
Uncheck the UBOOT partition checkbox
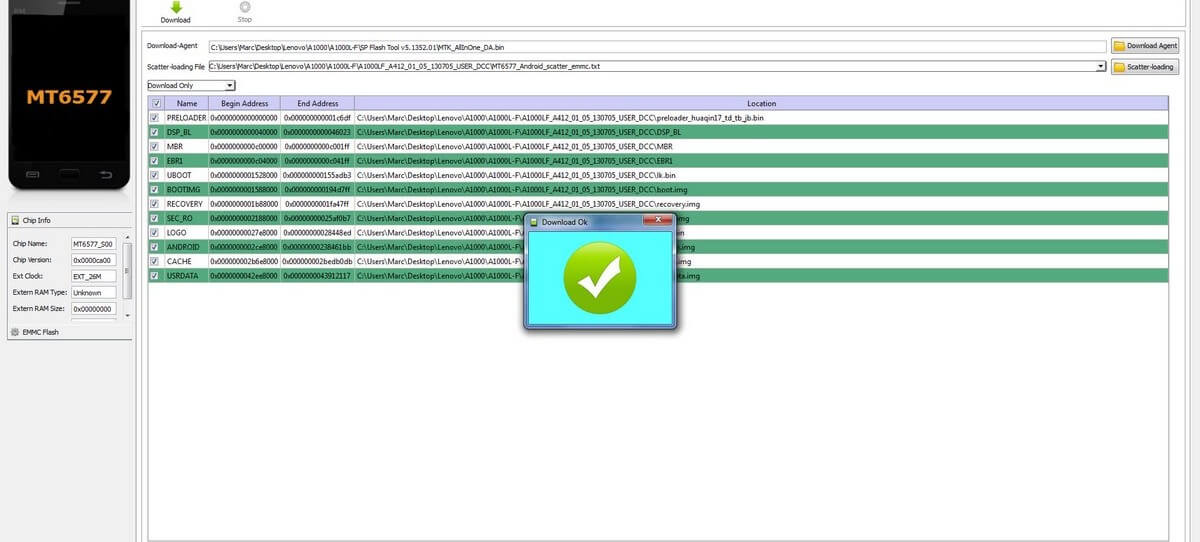click(154, 175)
